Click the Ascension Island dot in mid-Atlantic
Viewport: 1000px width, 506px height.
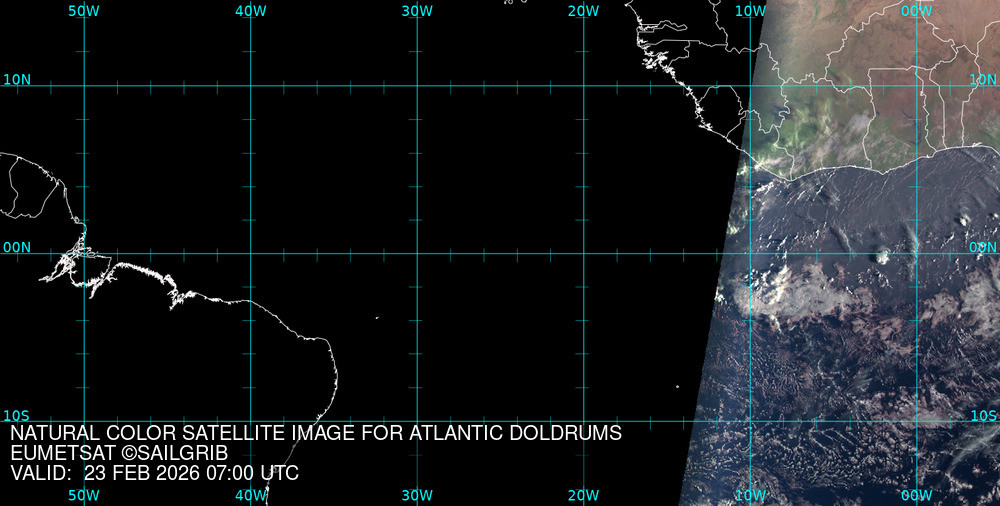tap(677, 386)
